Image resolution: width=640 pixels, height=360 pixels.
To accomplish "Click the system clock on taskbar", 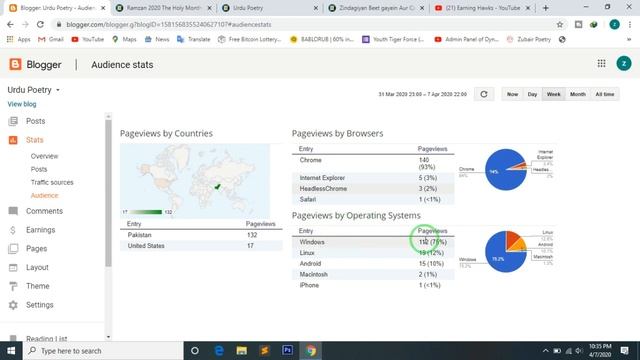I will [x=600, y=351].
